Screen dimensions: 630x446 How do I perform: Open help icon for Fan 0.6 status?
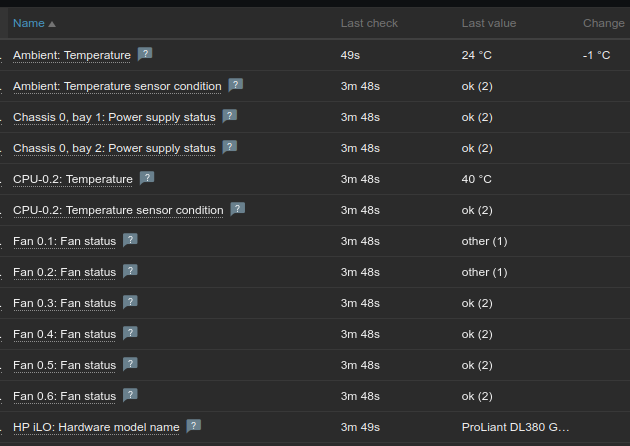coord(130,395)
